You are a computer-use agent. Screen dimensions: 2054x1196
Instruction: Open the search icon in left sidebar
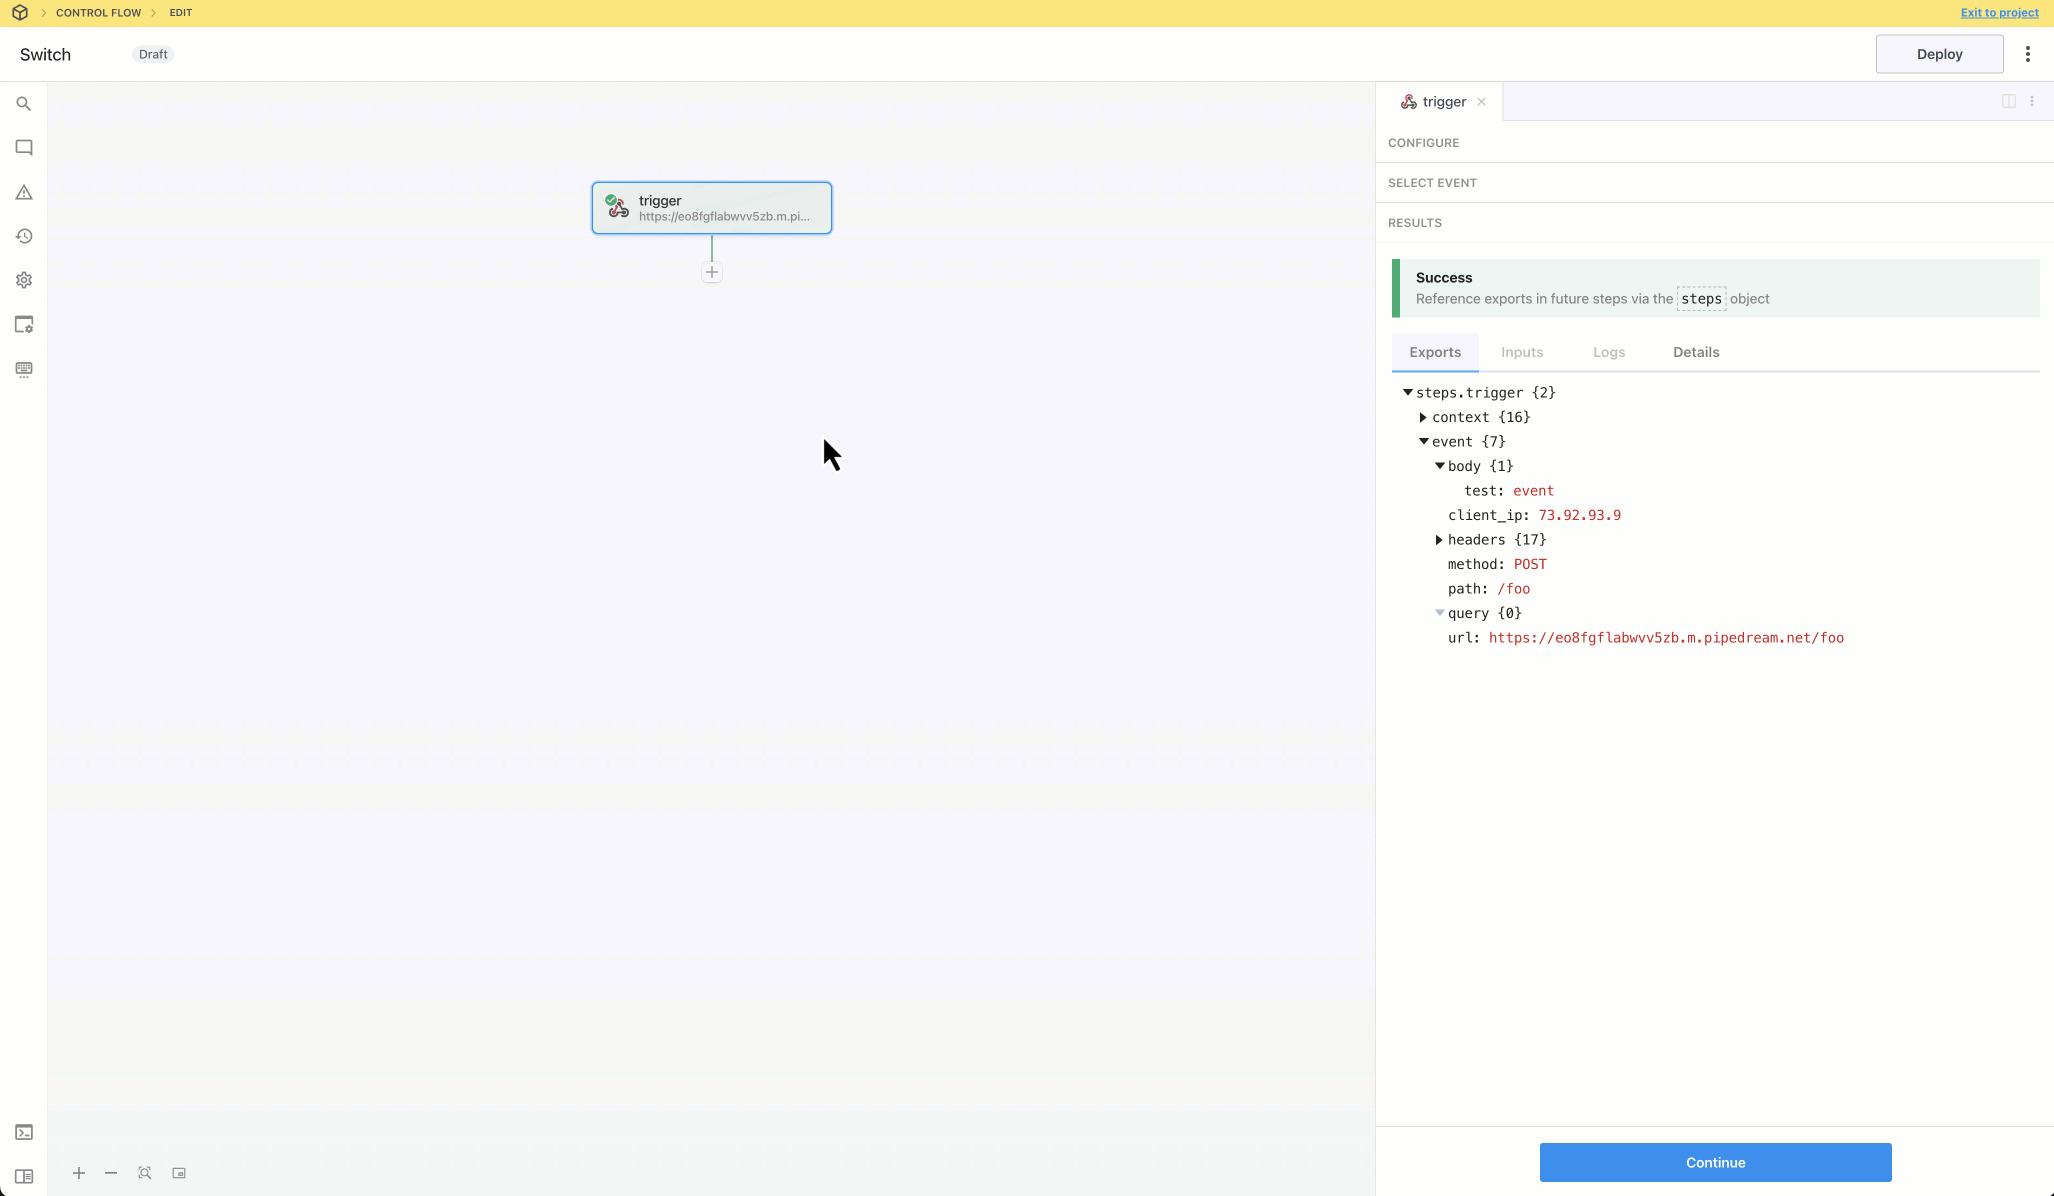coord(24,104)
